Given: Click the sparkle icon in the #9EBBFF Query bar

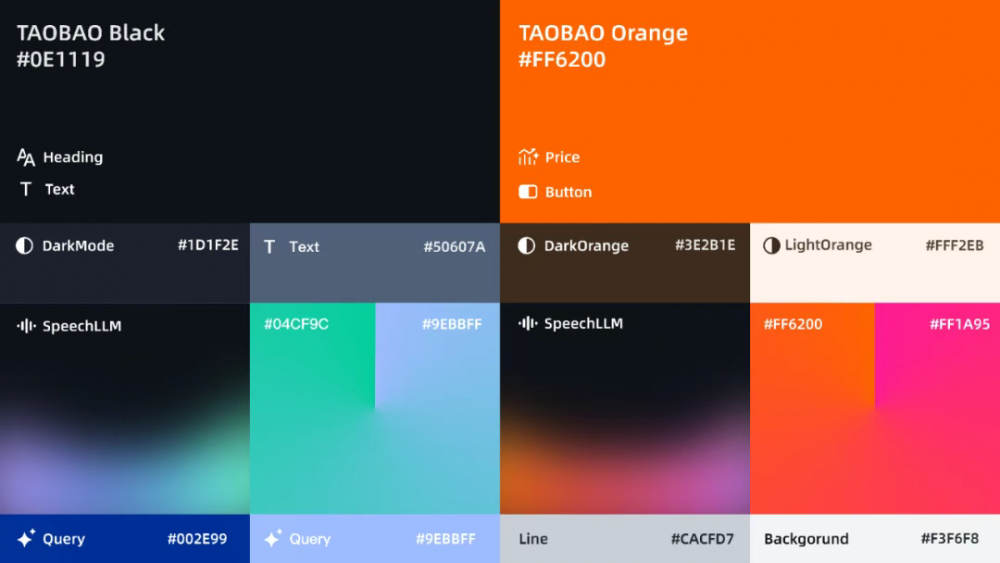Looking at the screenshot, I should tap(273, 538).
